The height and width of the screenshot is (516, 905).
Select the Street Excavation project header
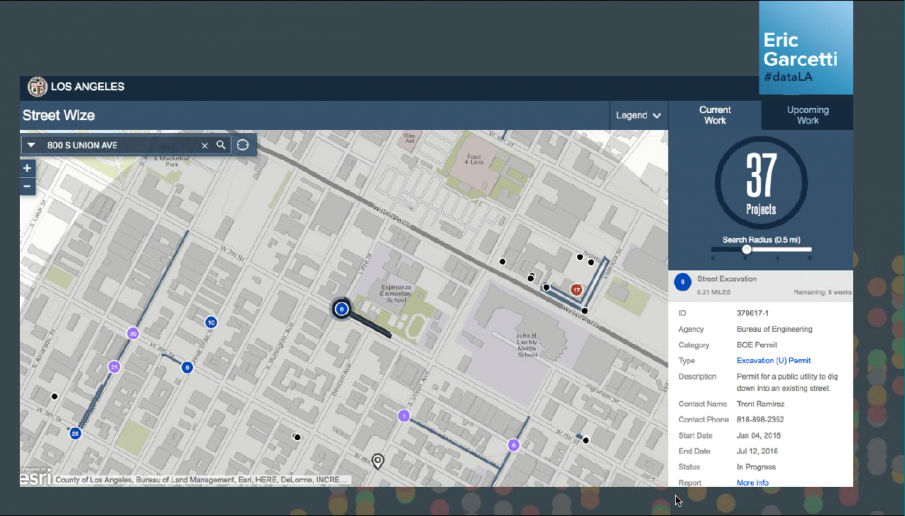[761, 285]
